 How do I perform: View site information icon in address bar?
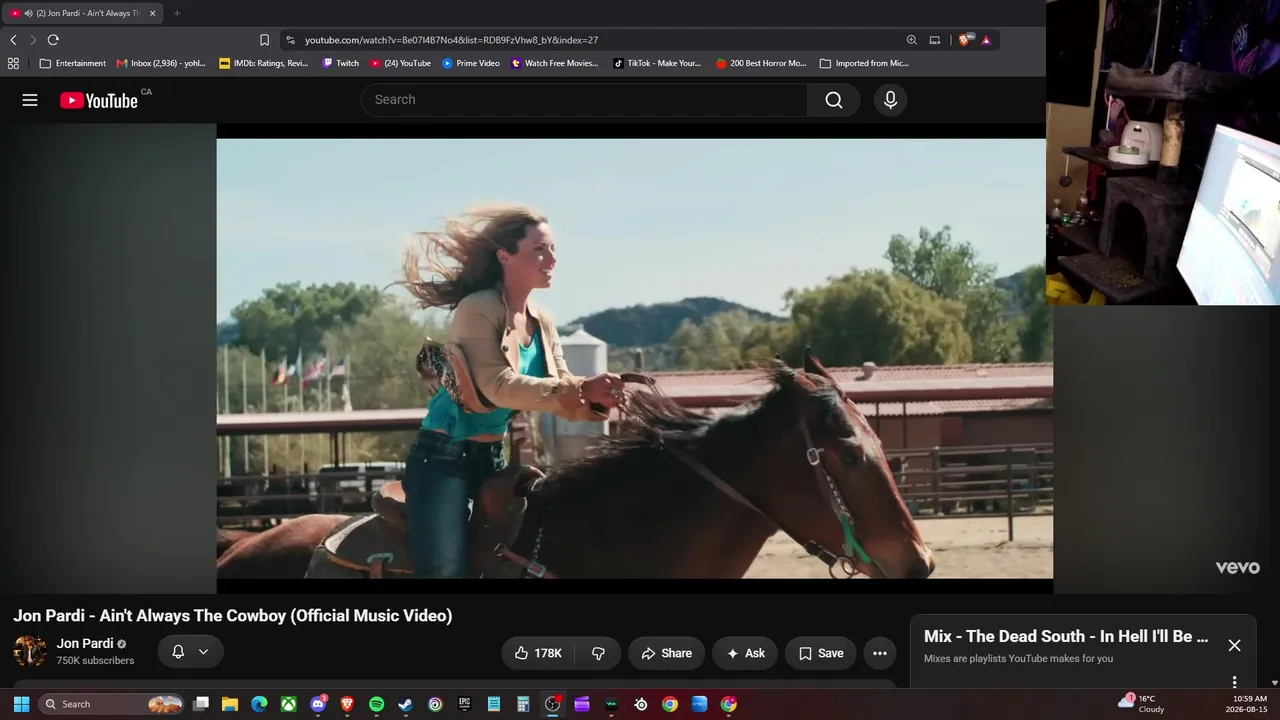290,40
